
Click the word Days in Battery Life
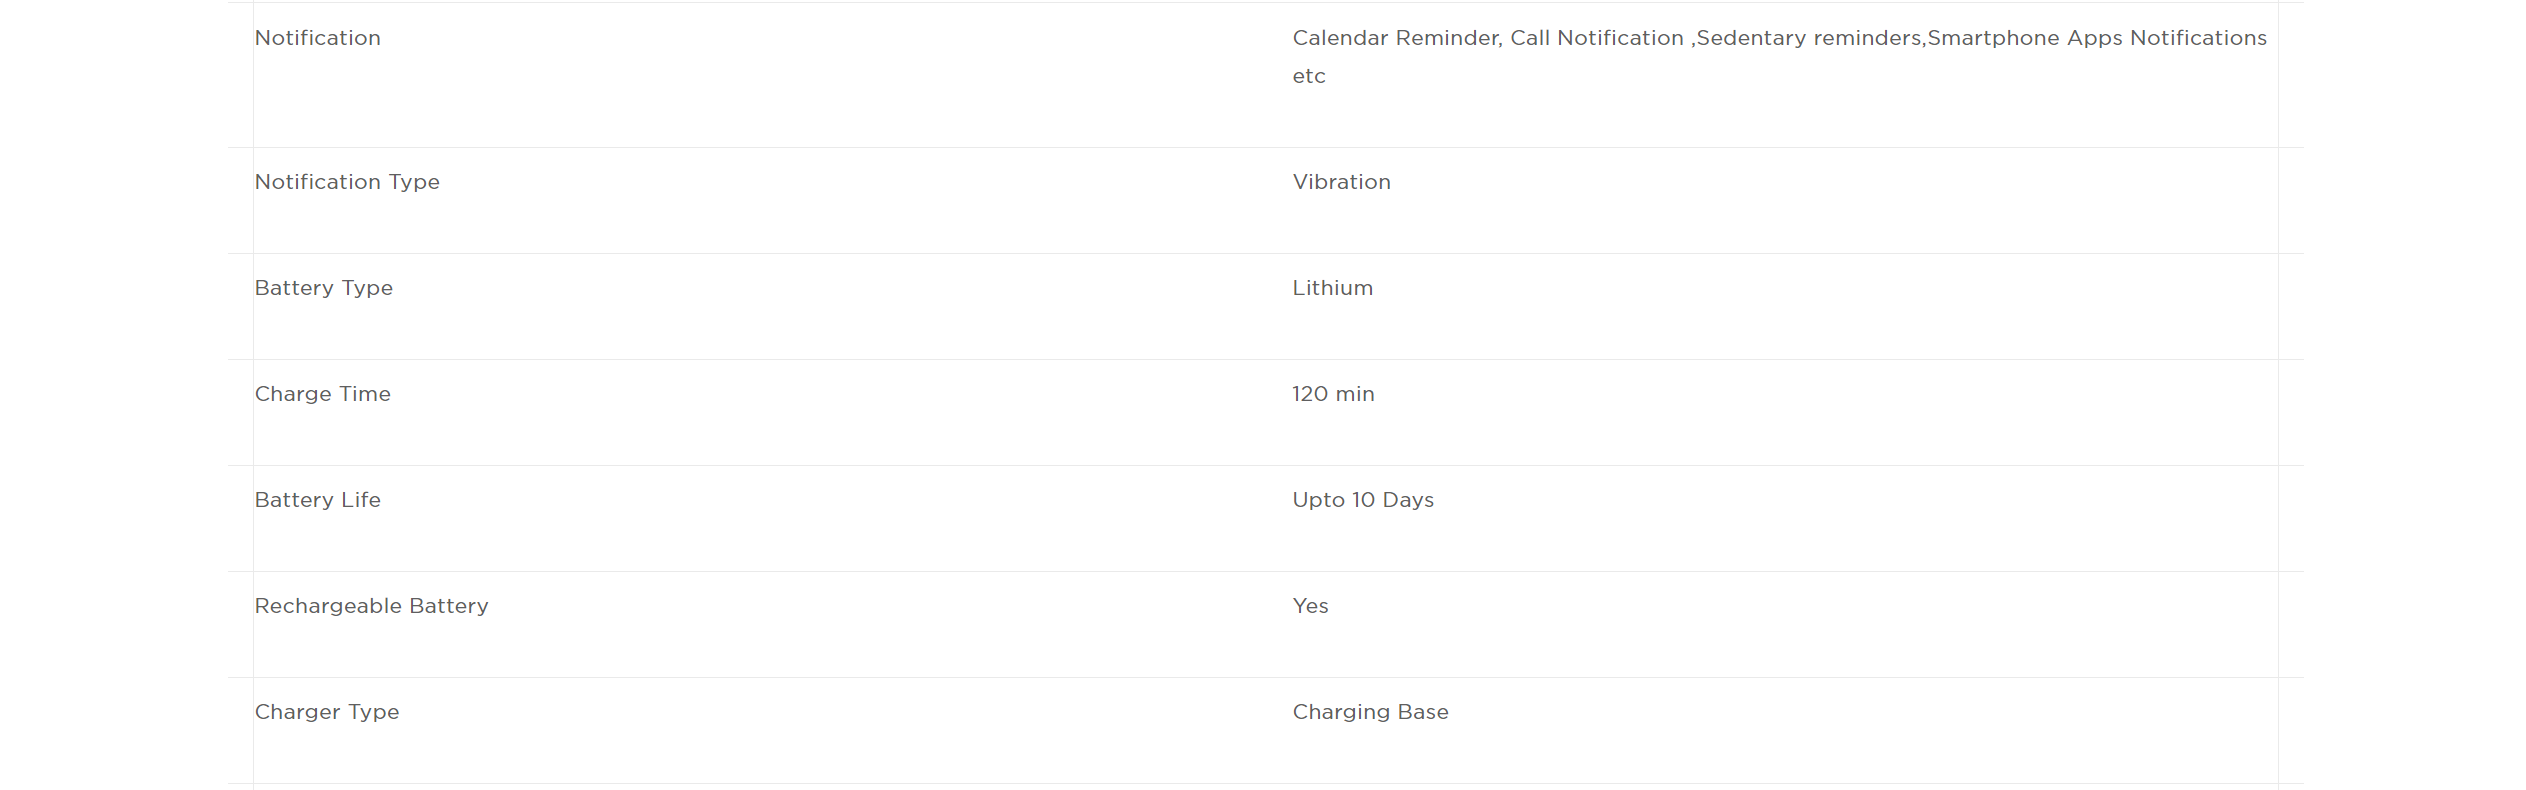pos(1408,500)
